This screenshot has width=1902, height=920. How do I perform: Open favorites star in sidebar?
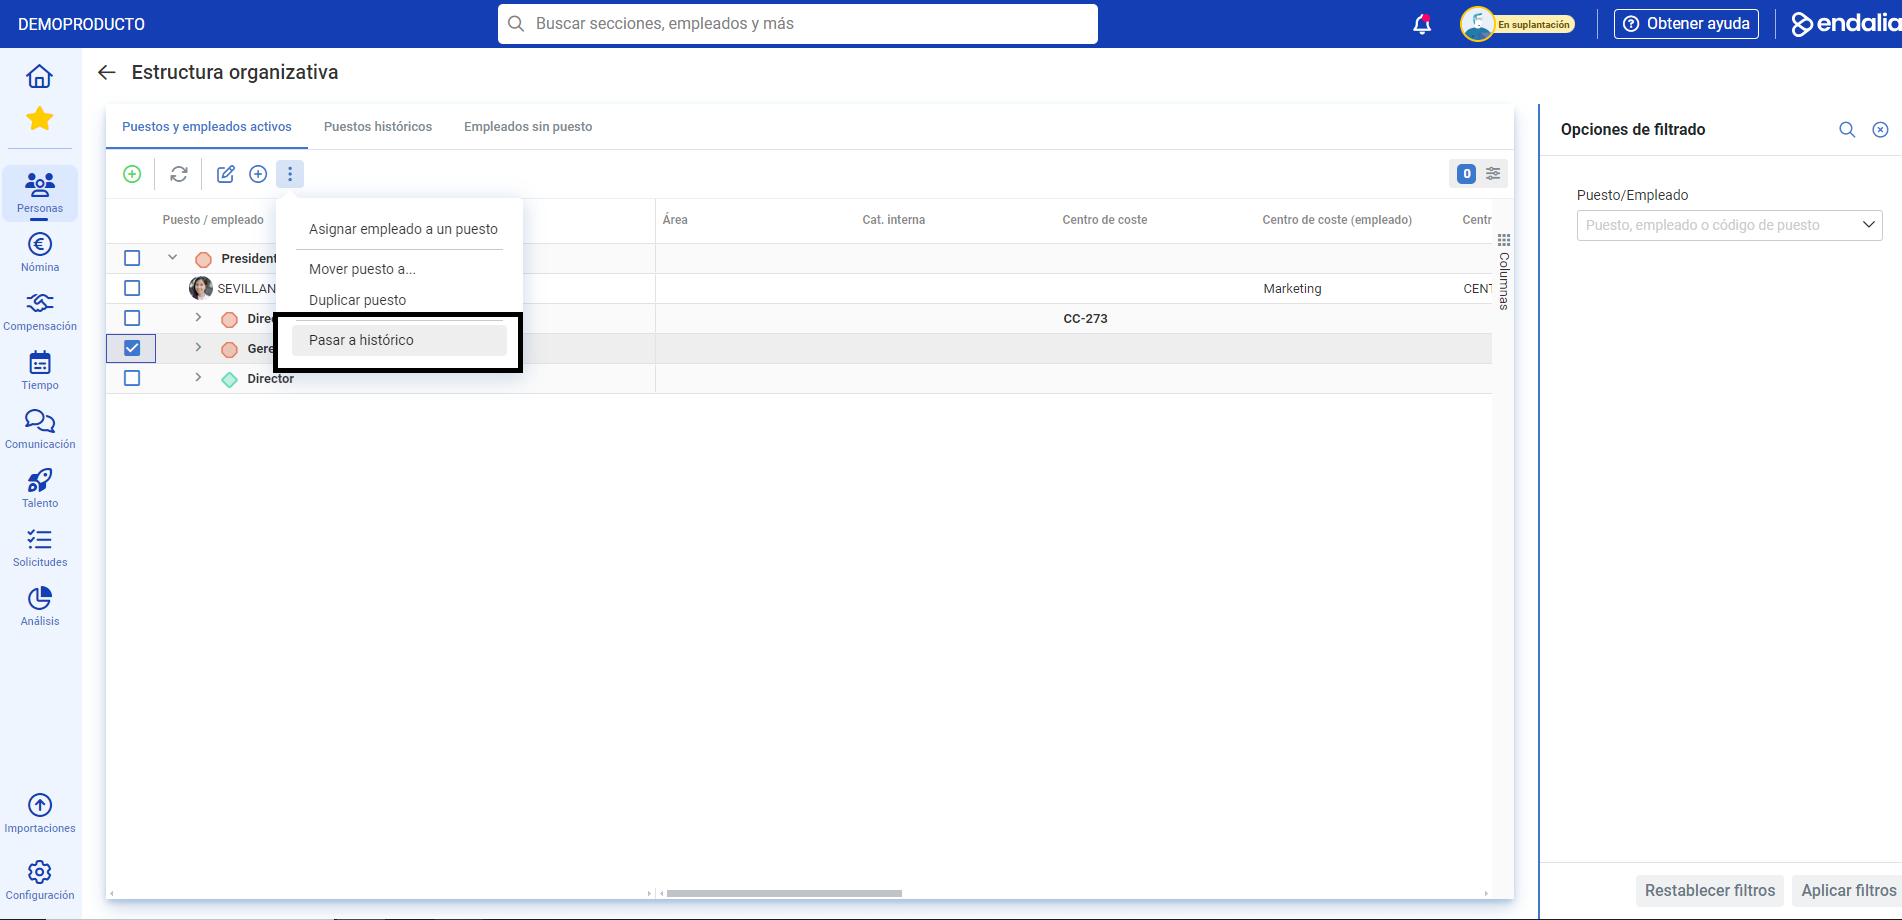pyautogui.click(x=40, y=119)
